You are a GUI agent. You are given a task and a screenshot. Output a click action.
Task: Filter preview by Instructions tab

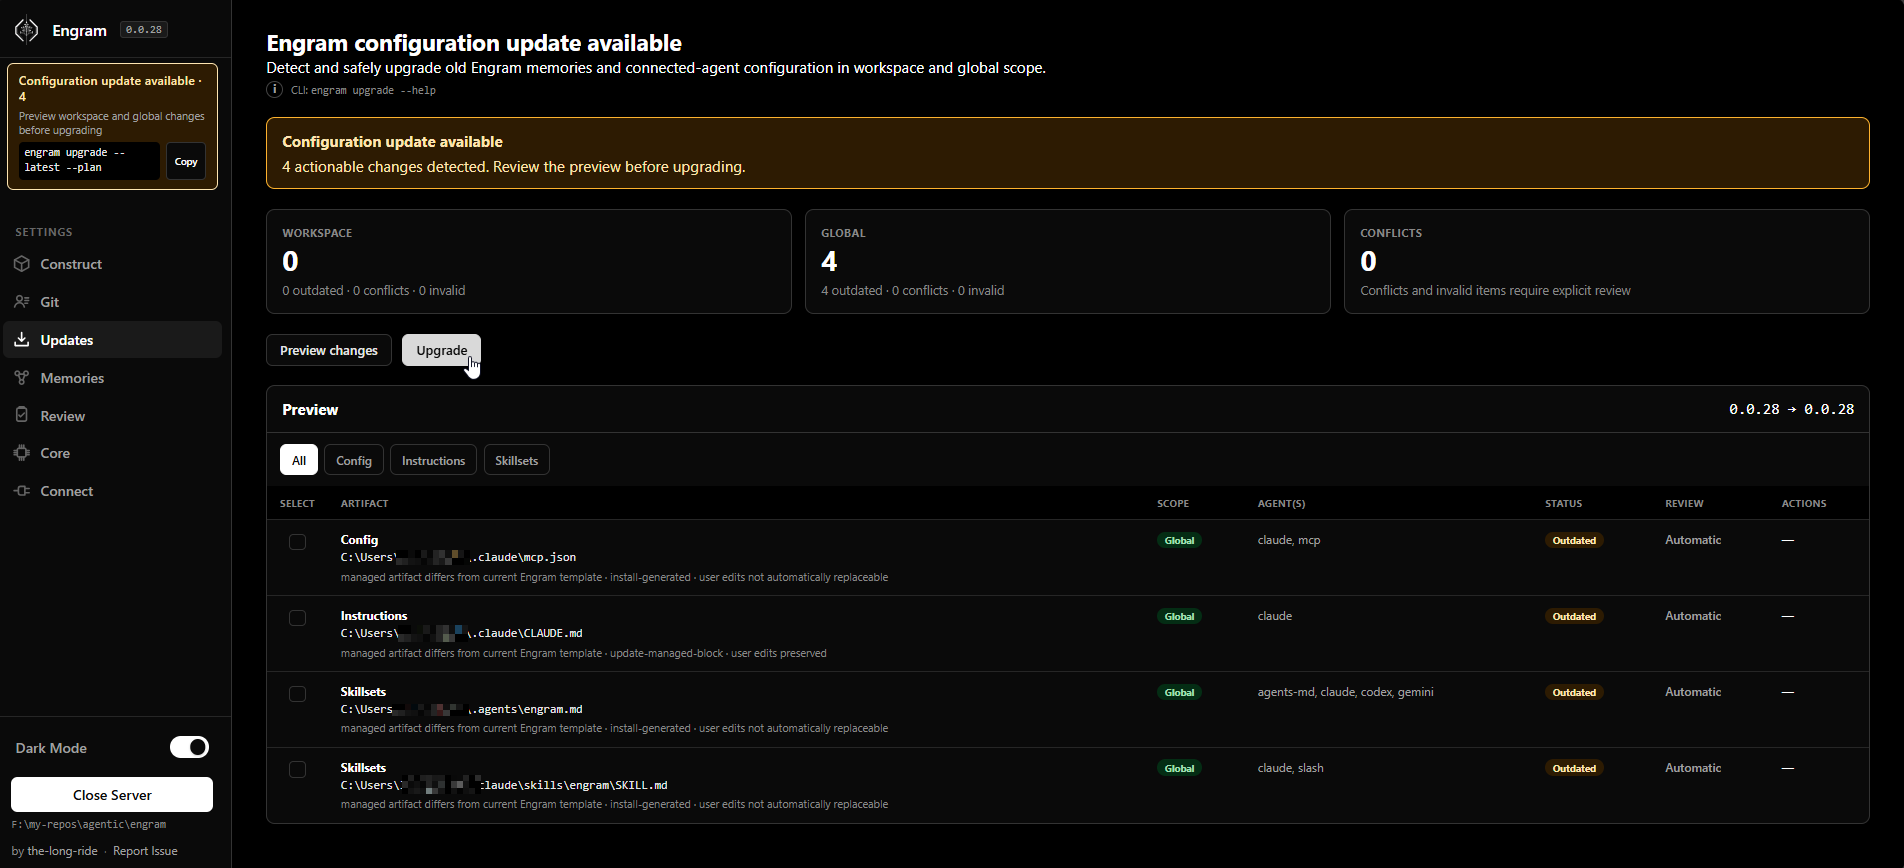tap(433, 460)
